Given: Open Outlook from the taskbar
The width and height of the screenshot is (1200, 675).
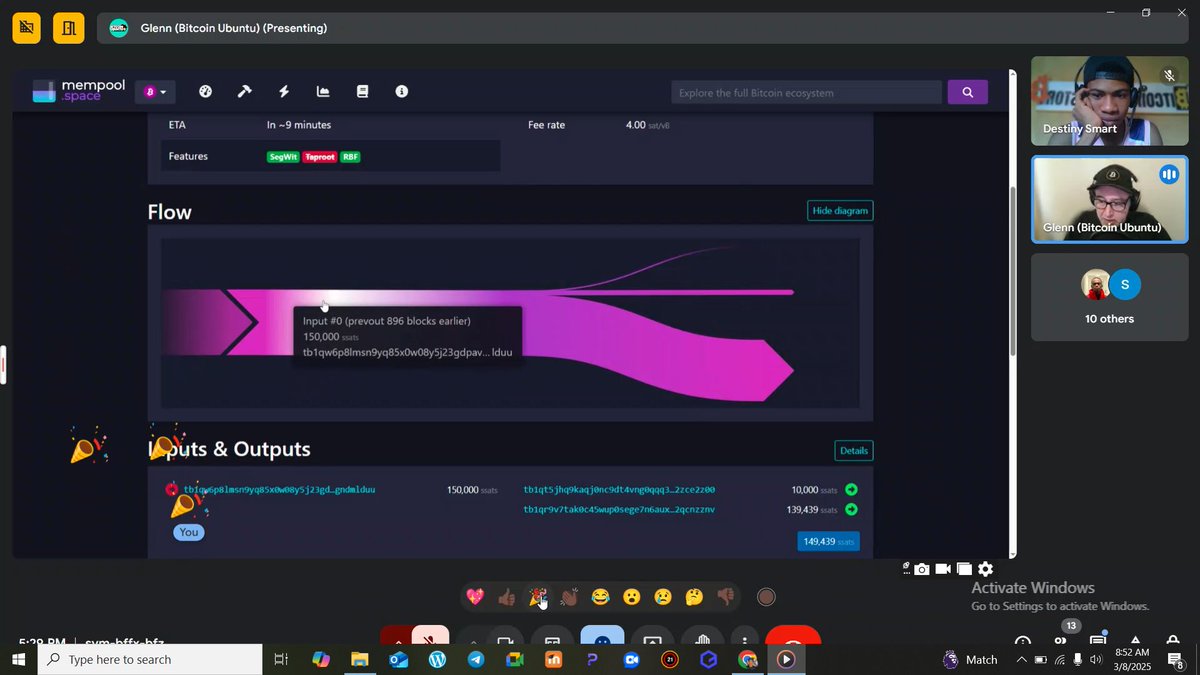Looking at the screenshot, I should (398, 659).
